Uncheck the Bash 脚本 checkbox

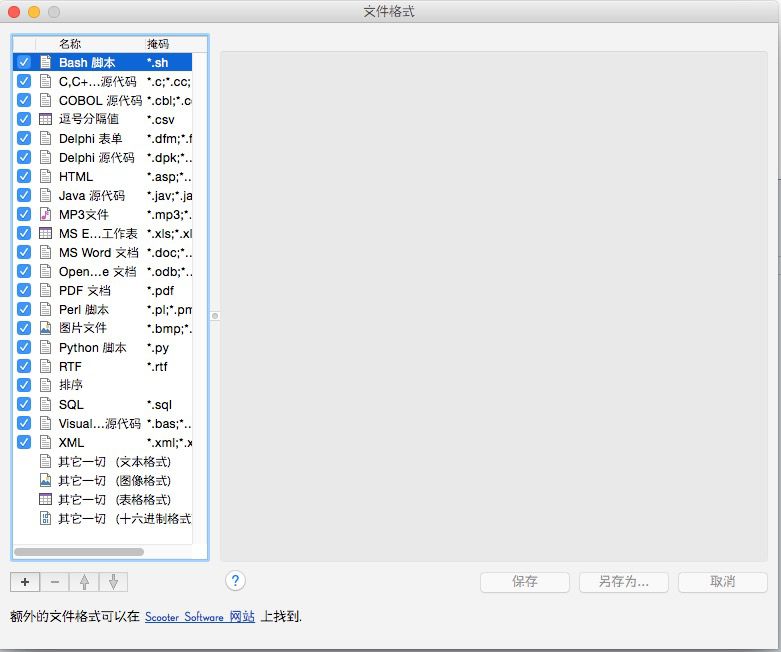coord(24,62)
